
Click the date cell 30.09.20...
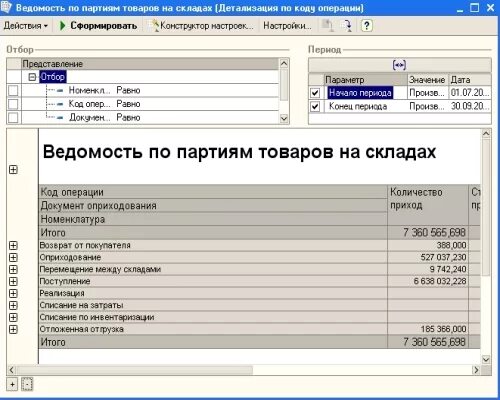[x=470, y=107]
